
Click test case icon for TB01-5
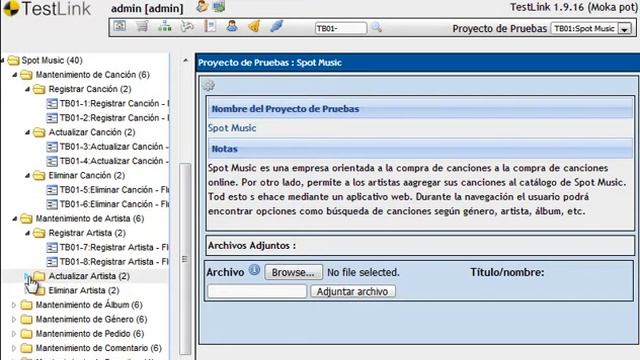tap(52, 190)
